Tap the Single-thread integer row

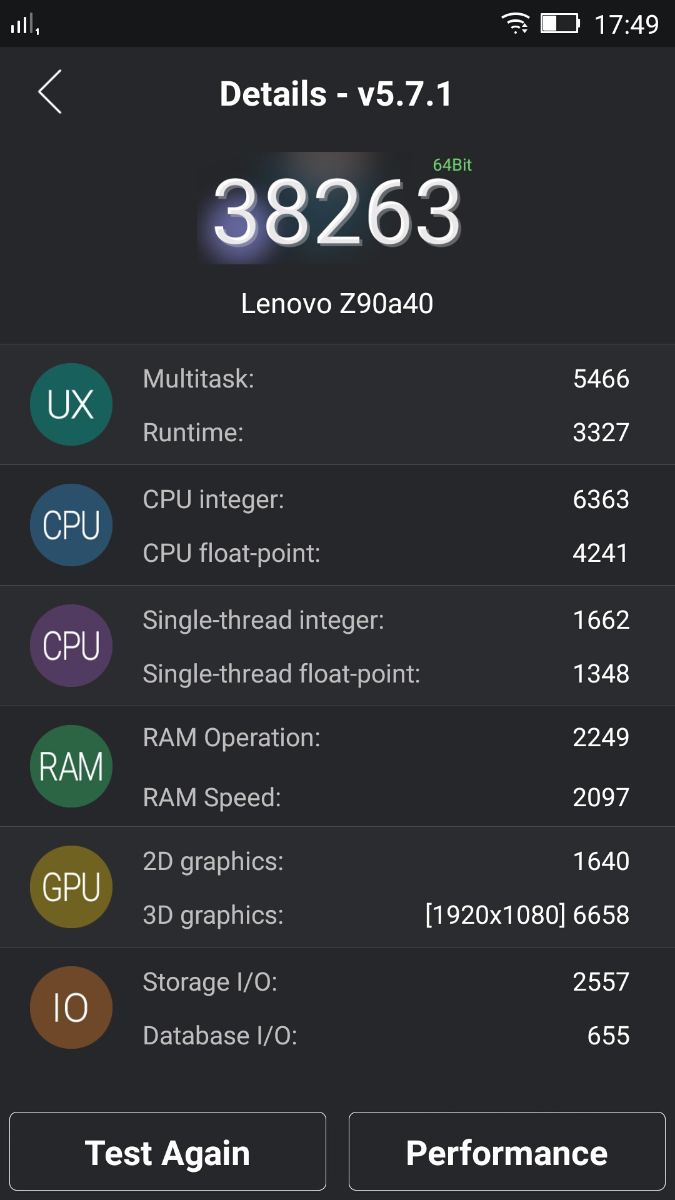(x=385, y=620)
